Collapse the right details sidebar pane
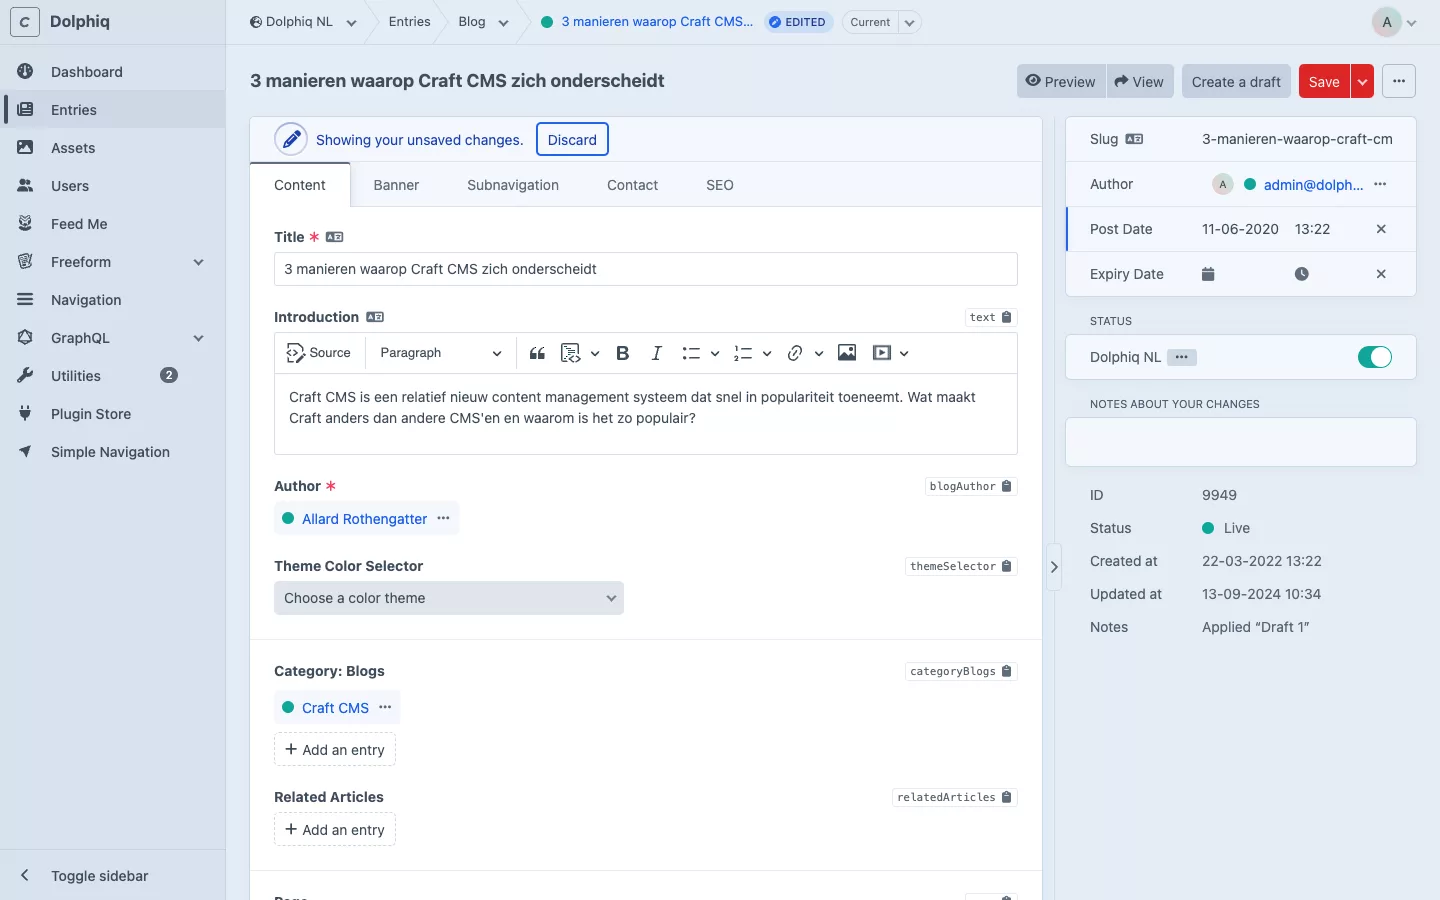Viewport: 1440px width, 900px height. click(x=1054, y=567)
